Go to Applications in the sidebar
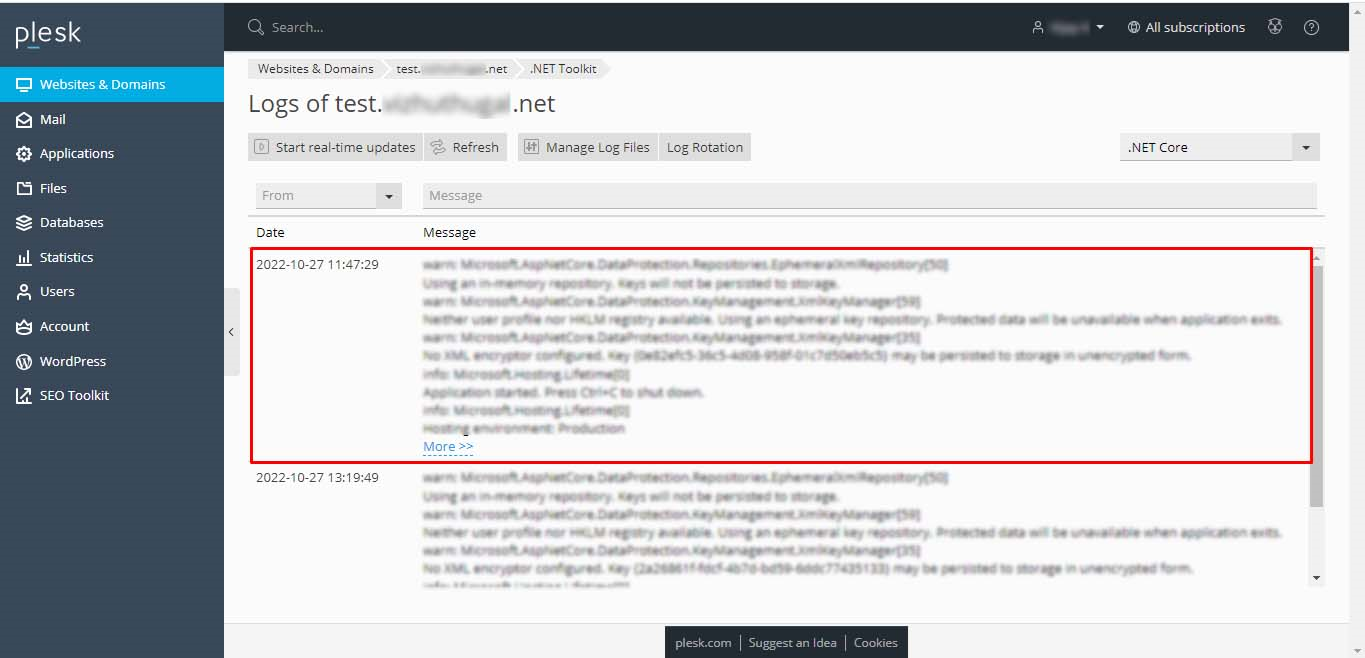This screenshot has width=1365, height=658. (x=112, y=153)
